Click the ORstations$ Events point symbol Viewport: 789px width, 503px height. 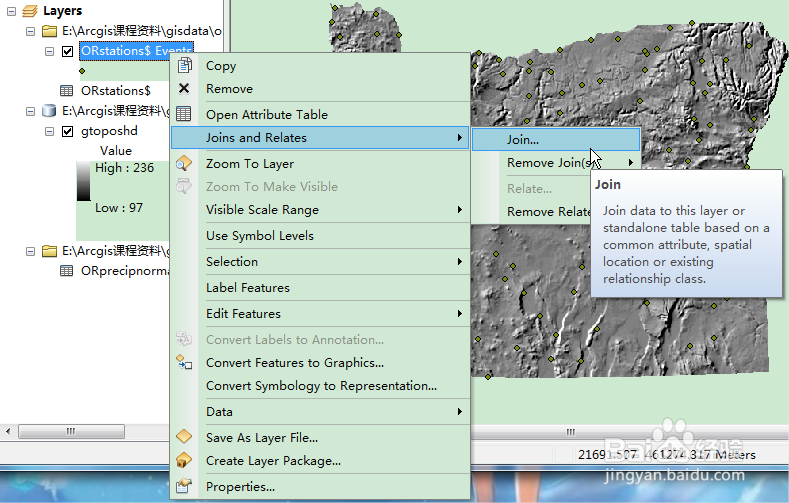tap(82, 71)
